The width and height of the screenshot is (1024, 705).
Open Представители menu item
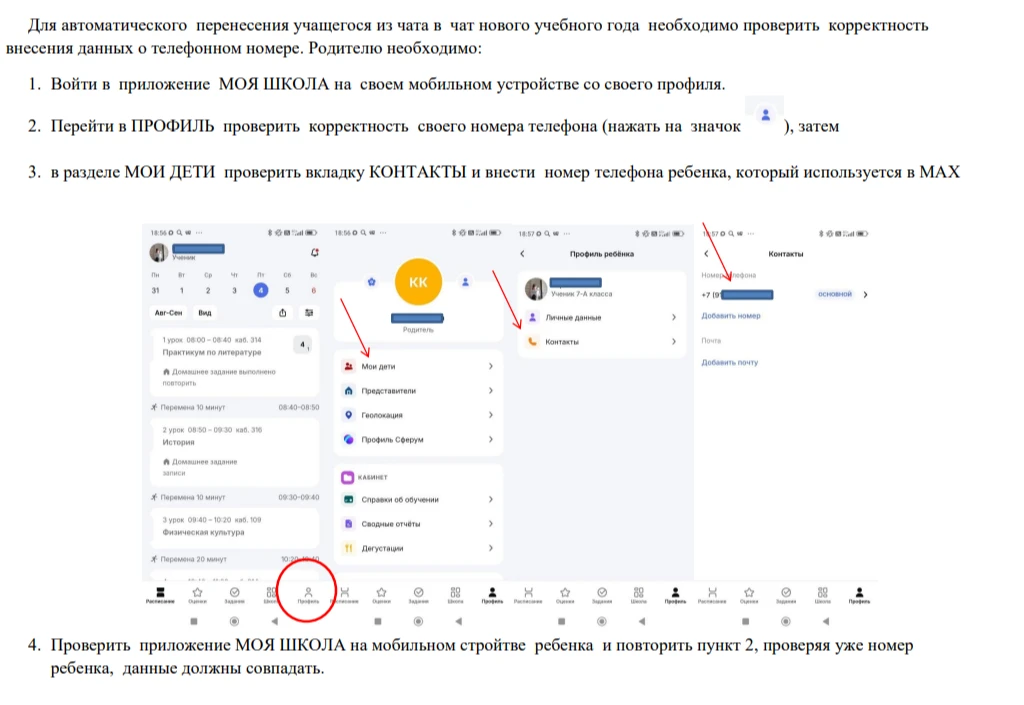[418, 390]
